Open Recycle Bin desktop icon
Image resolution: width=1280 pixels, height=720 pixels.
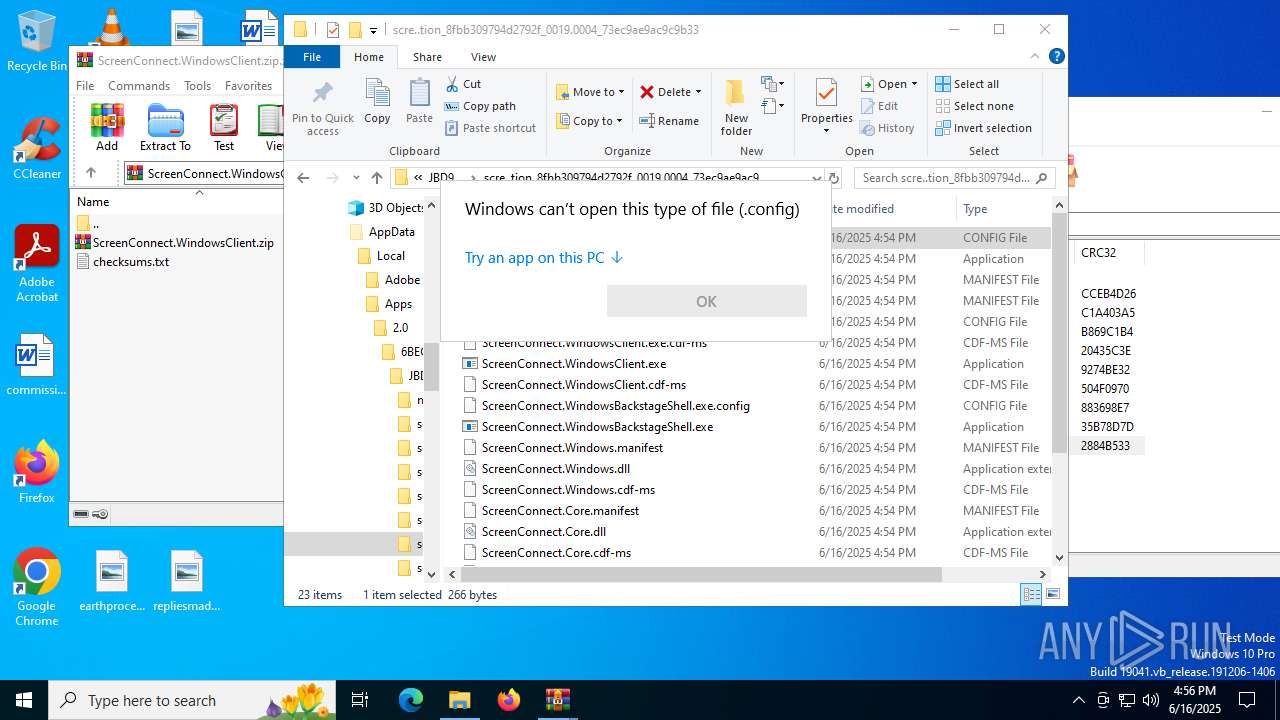coord(37,42)
